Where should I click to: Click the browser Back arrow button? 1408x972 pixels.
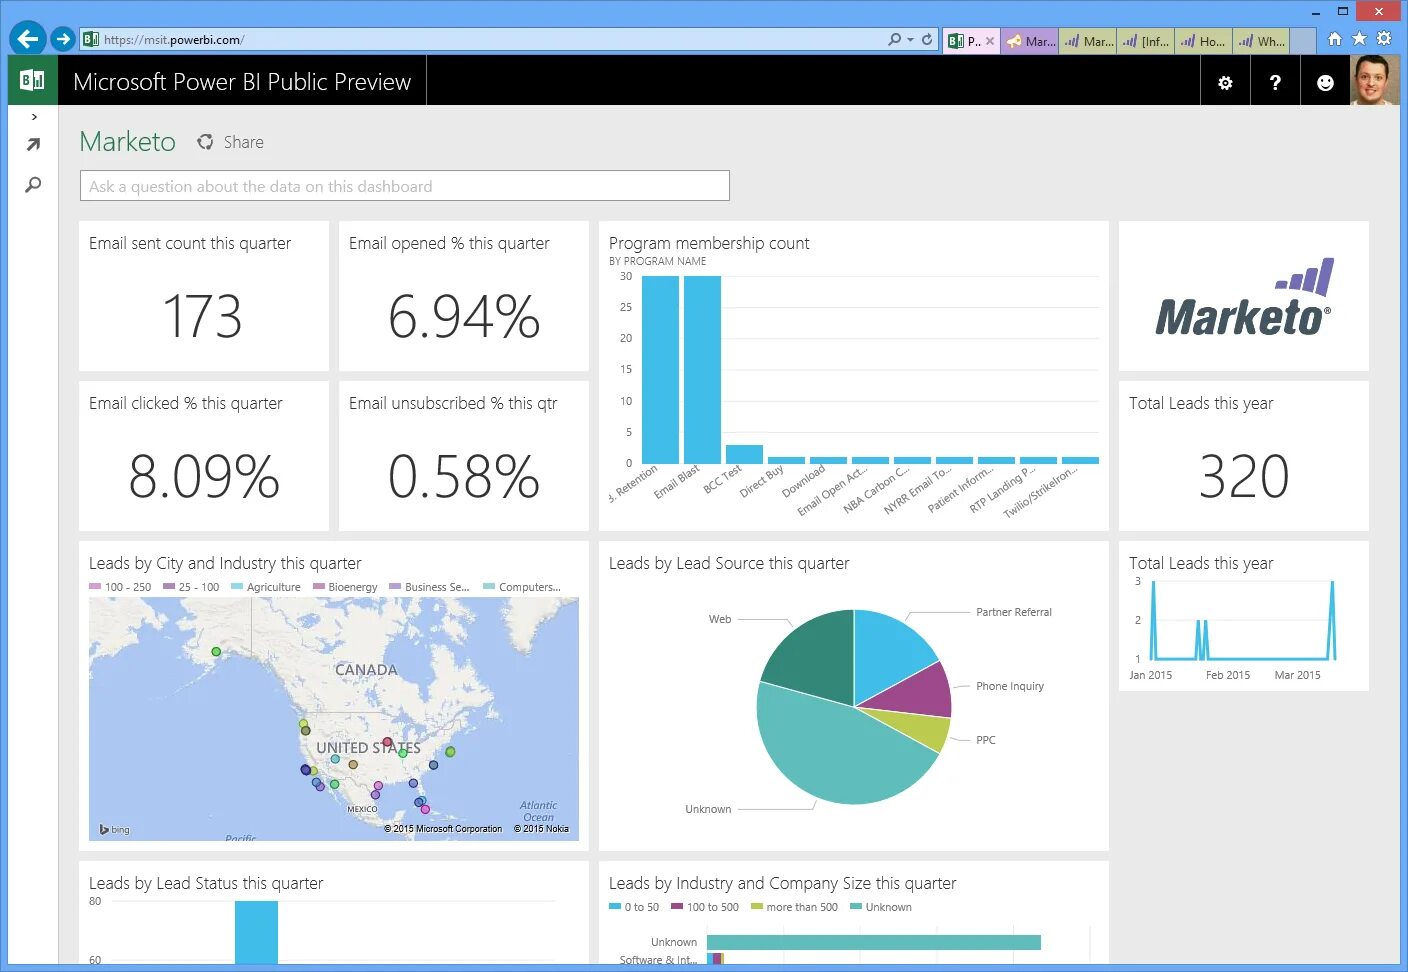28,39
